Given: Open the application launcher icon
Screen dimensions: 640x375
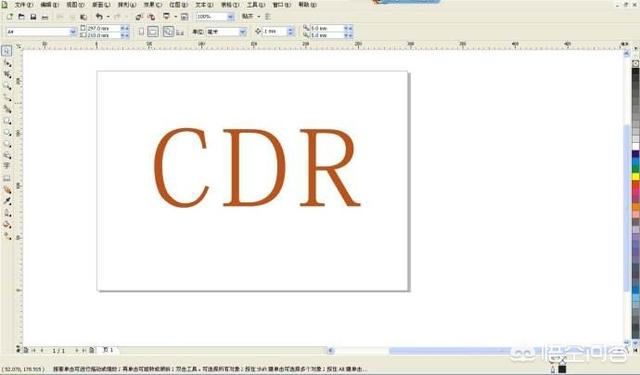Looking at the screenshot, I should [167, 16].
